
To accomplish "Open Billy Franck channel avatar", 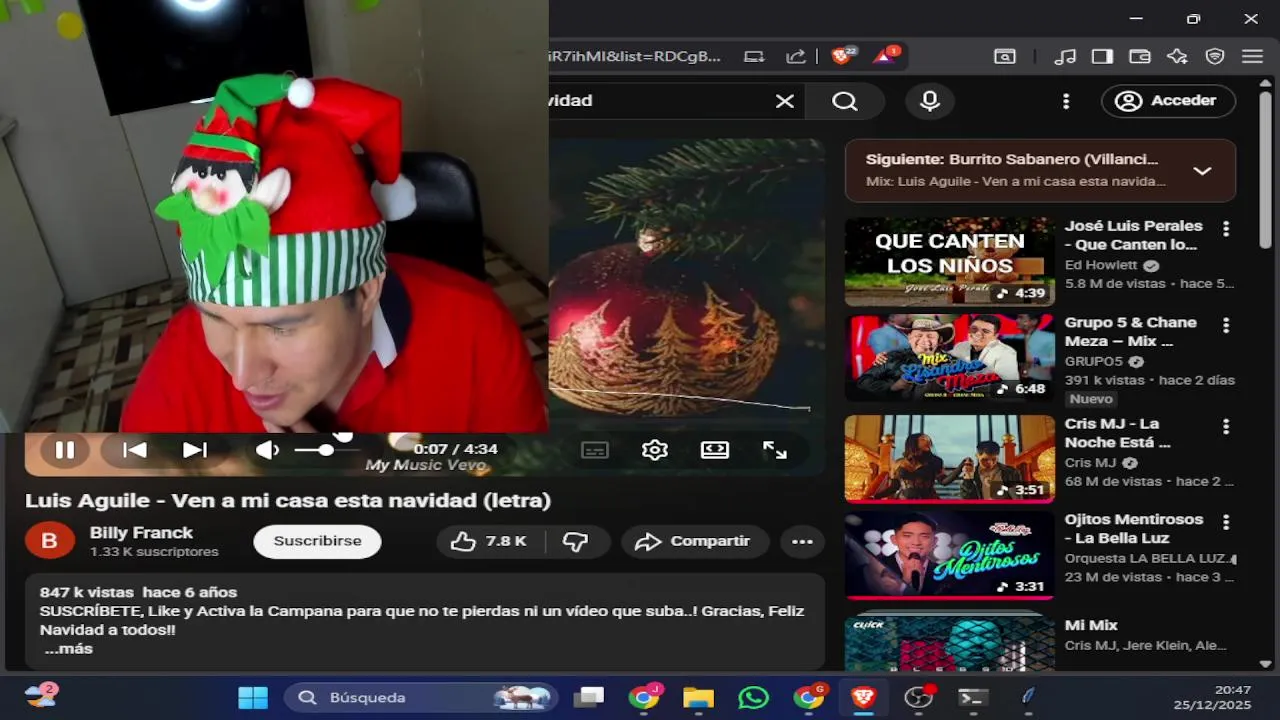I will point(49,541).
